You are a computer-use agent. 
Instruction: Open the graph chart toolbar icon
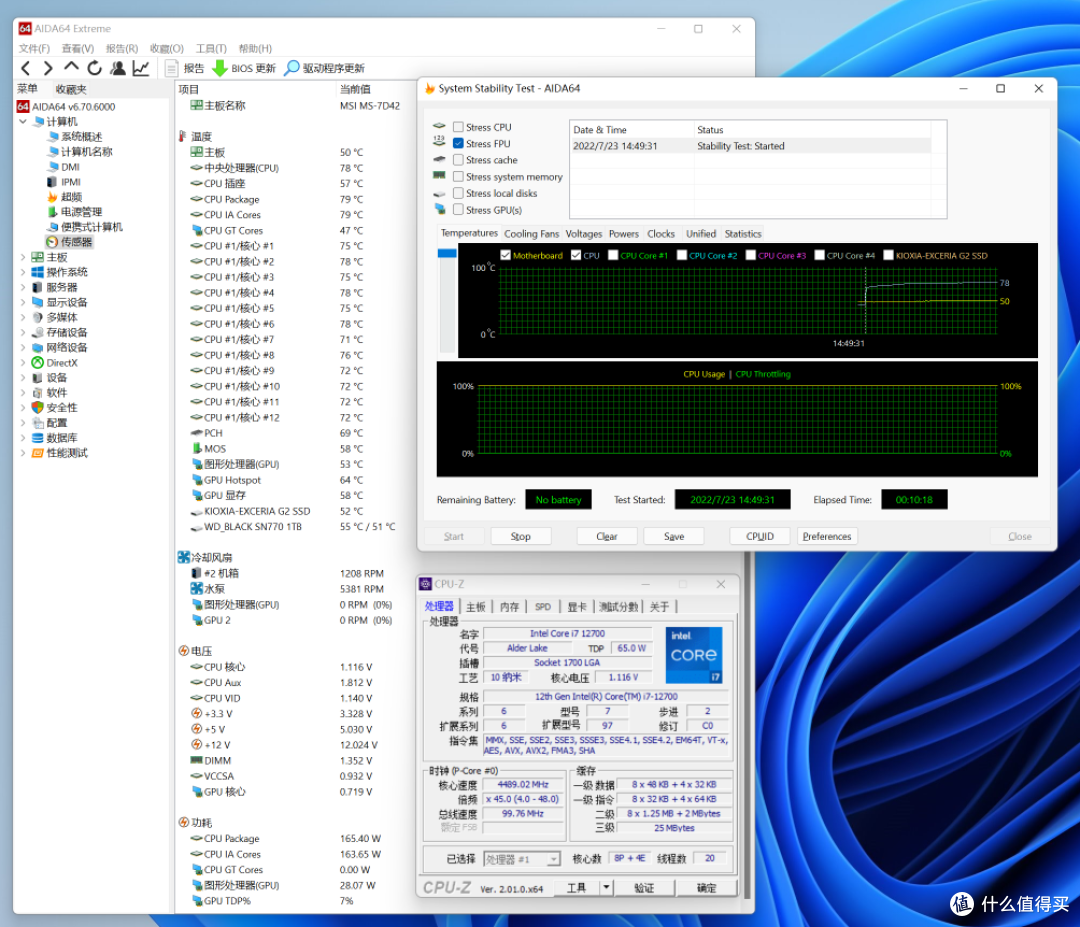click(141, 68)
